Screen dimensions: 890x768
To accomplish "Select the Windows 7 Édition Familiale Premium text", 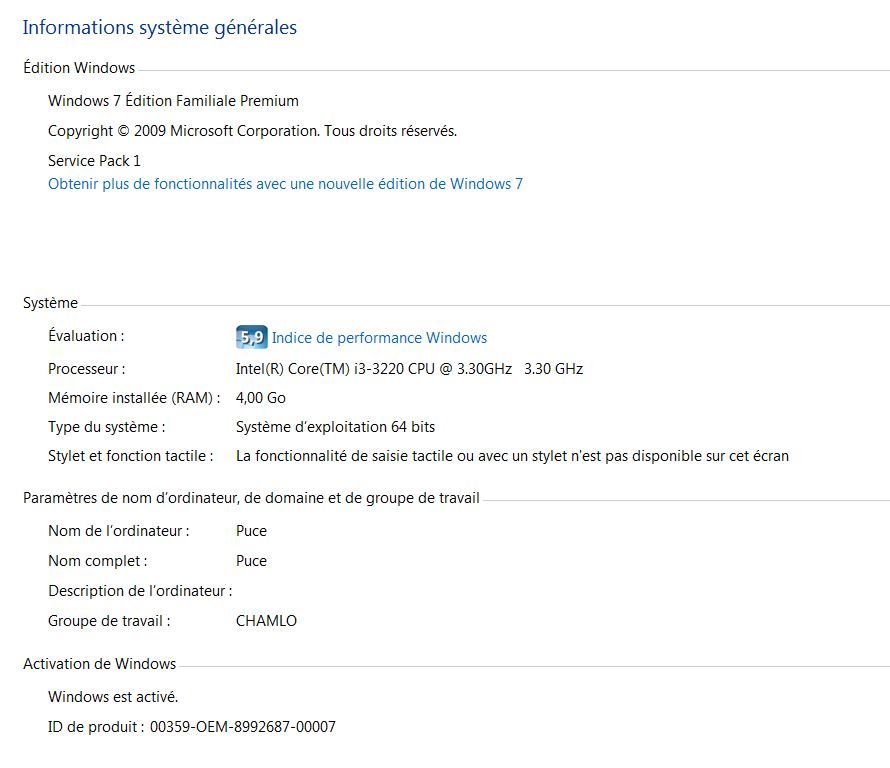I will click(x=173, y=101).
